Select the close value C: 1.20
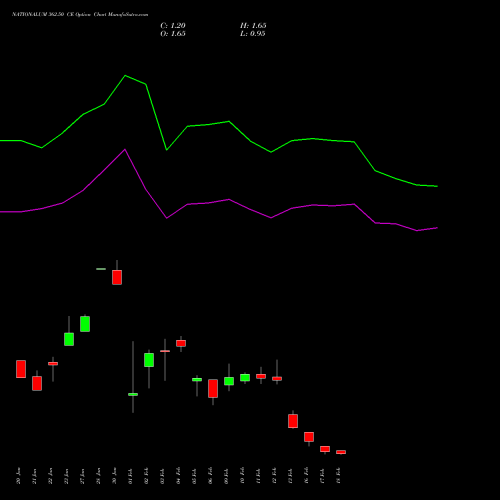 (173, 26)
